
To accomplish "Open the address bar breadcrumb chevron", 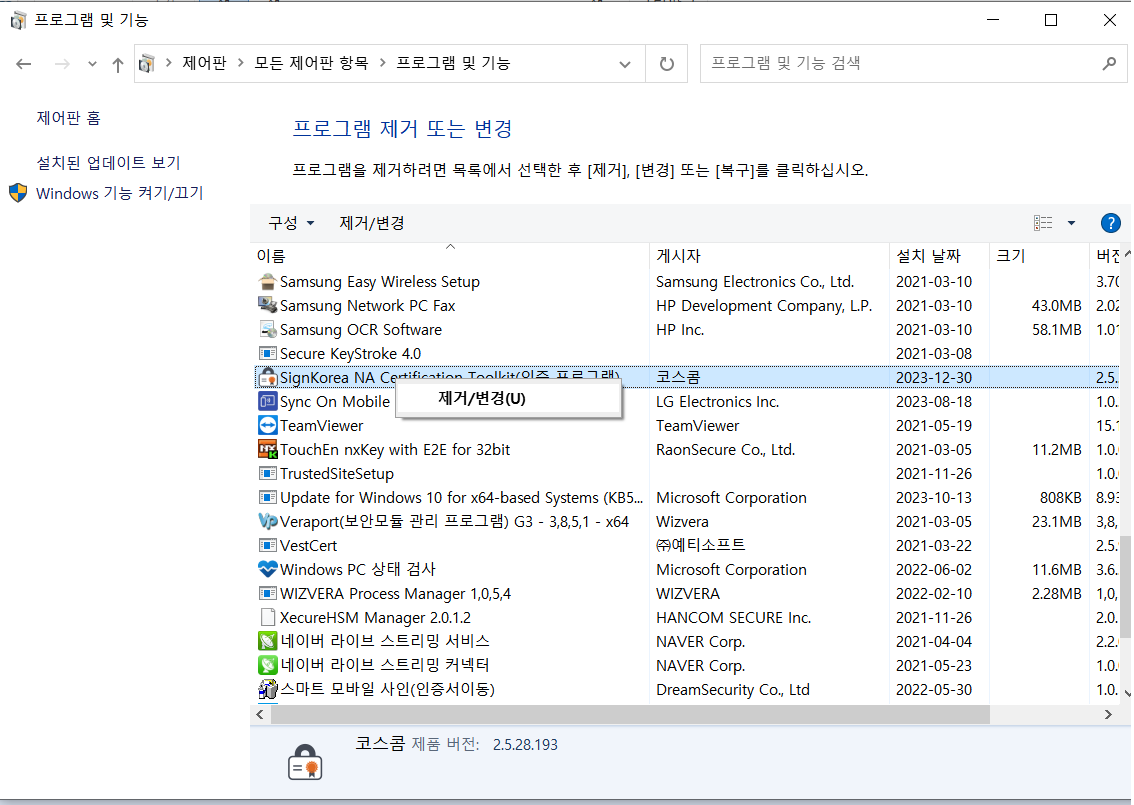I will click(625, 63).
